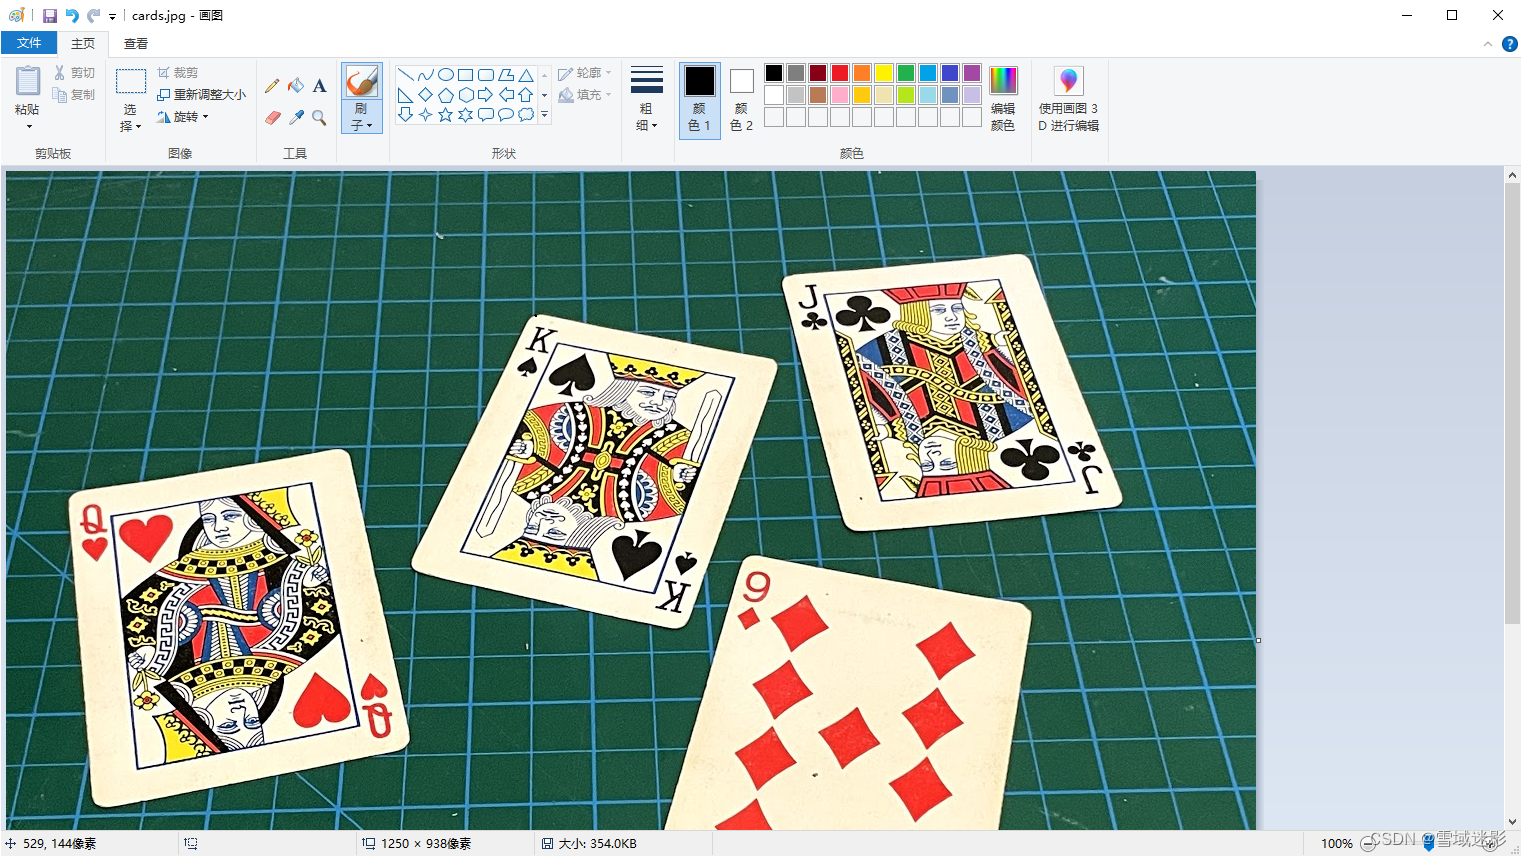This screenshot has height=857, width=1522.
Task: Undo the last action
Action: pos(72,16)
